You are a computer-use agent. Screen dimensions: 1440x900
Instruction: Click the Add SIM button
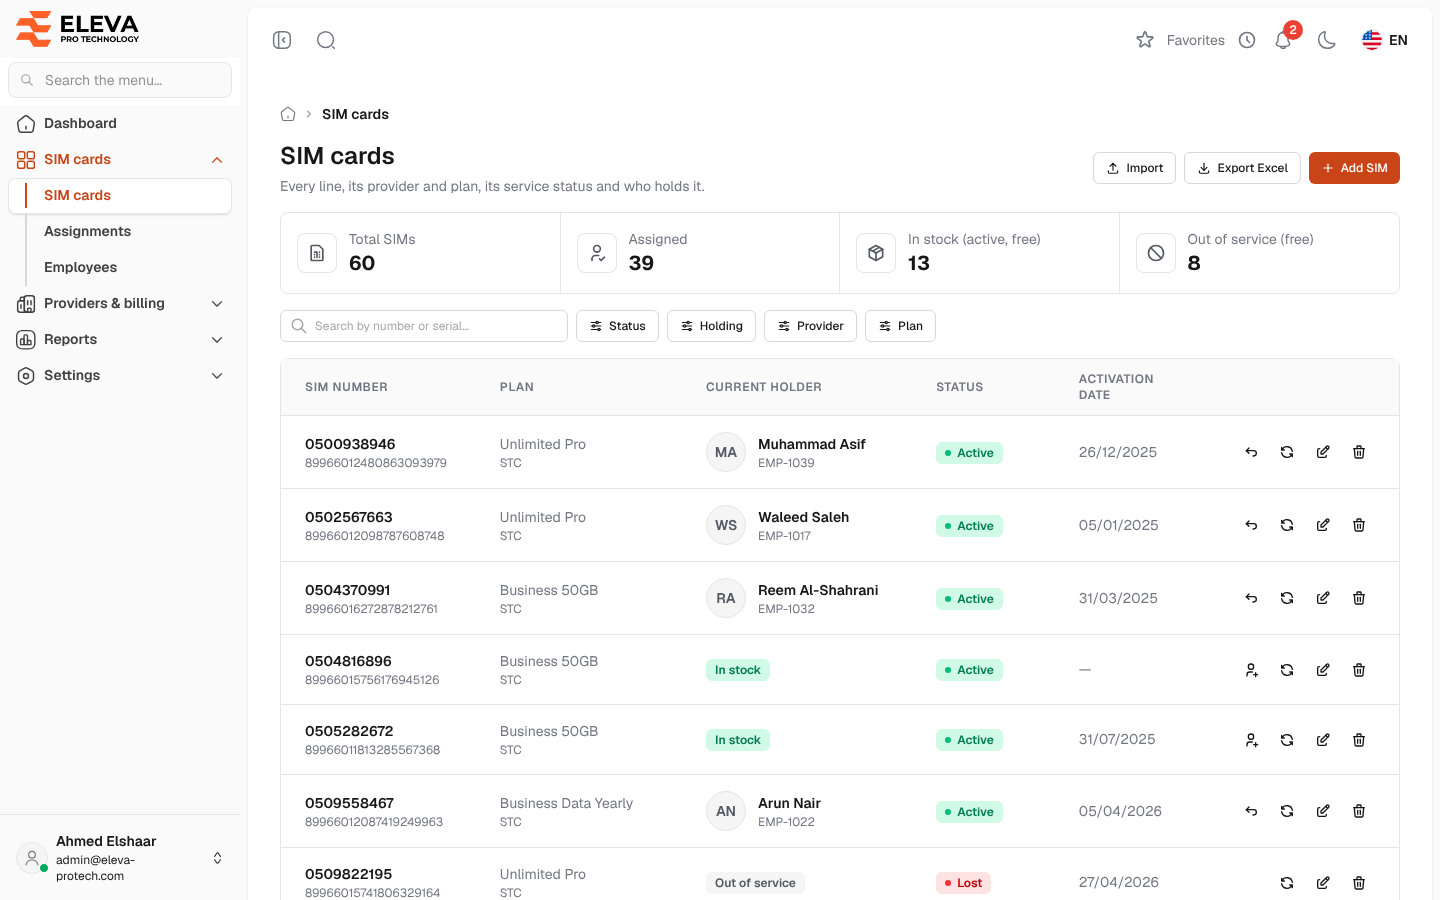[x=1354, y=168]
